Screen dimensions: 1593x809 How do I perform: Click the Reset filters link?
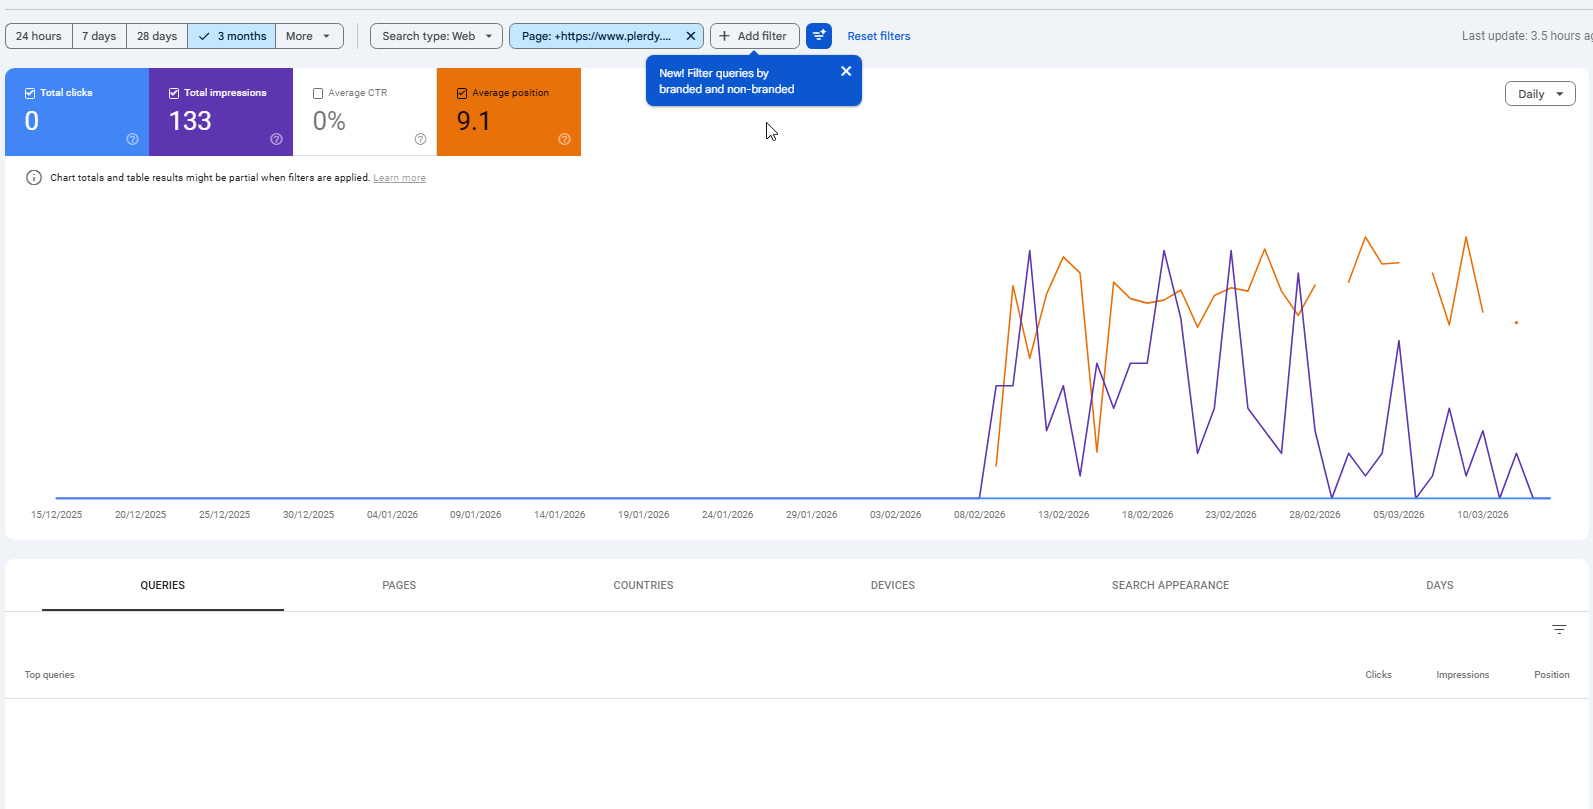click(878, 36)
